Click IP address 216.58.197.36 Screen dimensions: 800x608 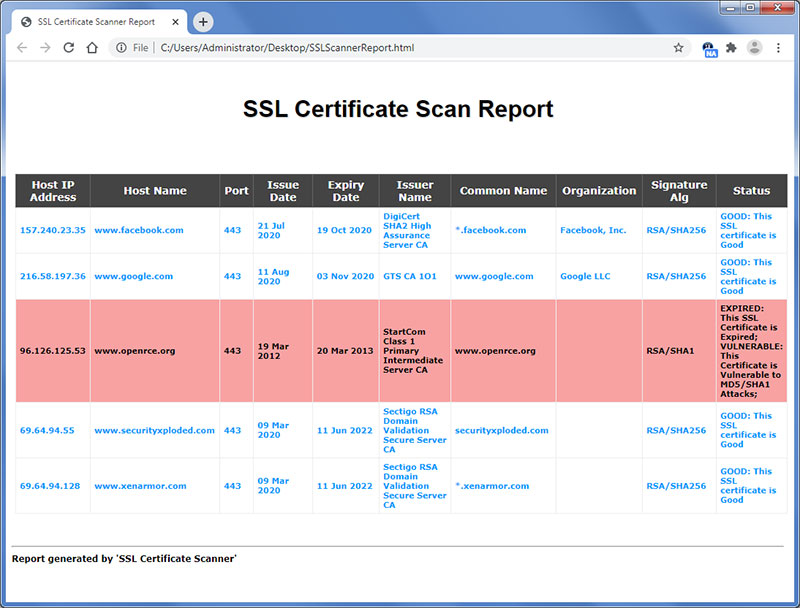pos(53,276)
